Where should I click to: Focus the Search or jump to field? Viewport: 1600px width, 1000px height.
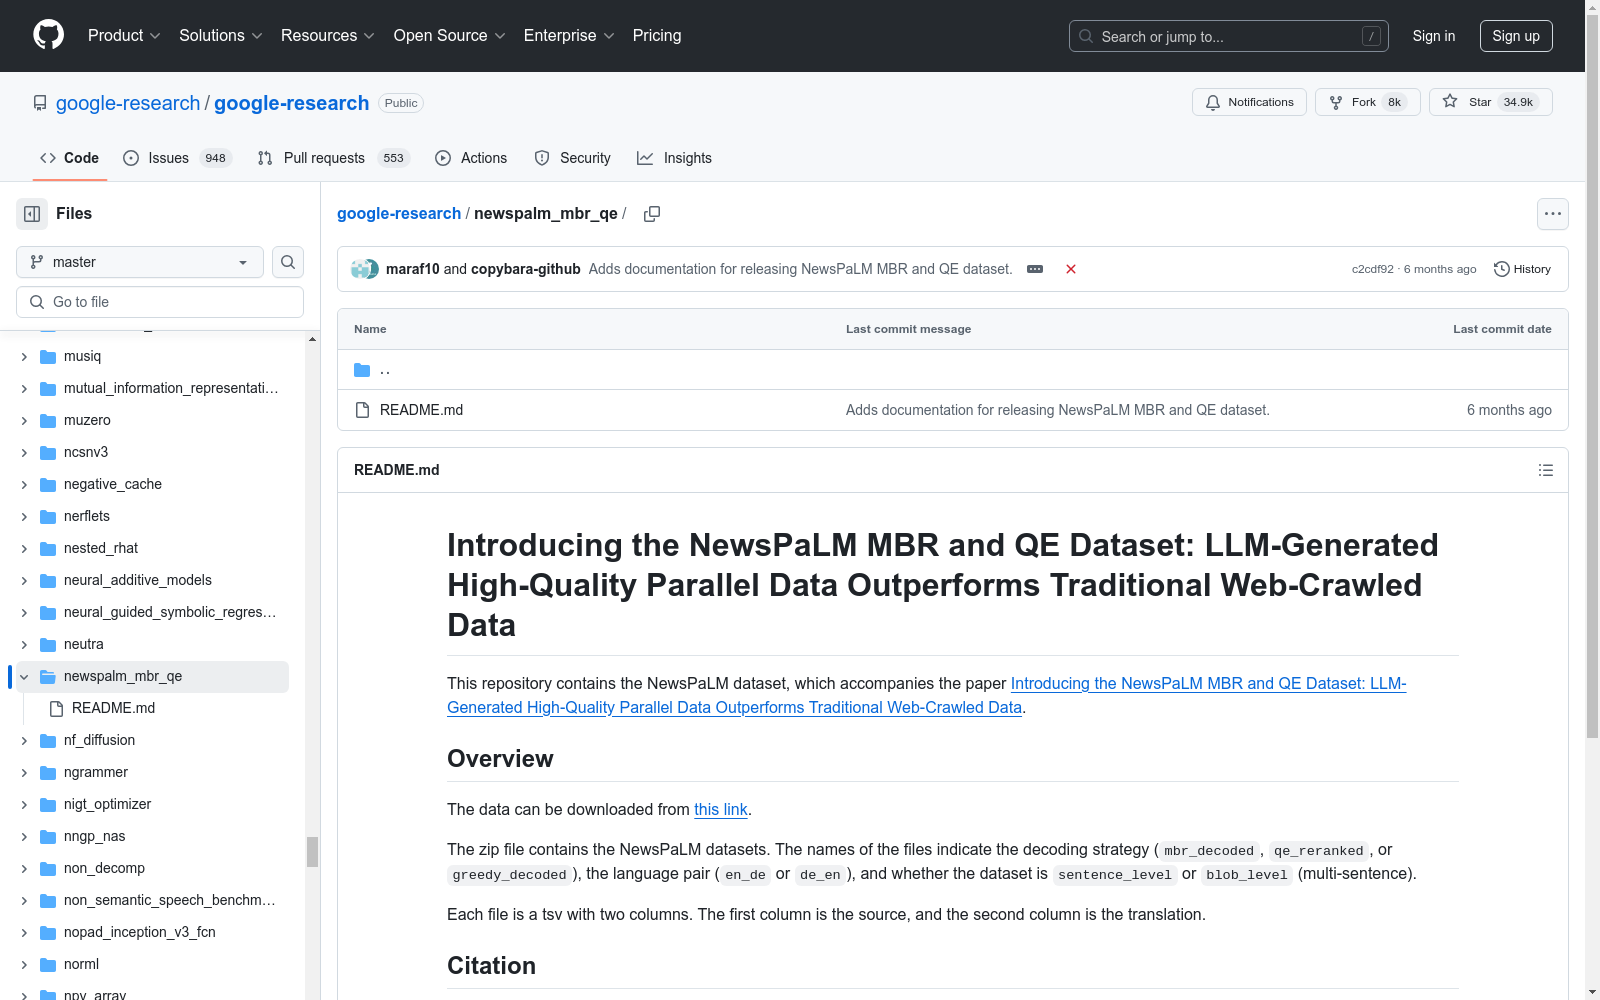coord(1229,36)
